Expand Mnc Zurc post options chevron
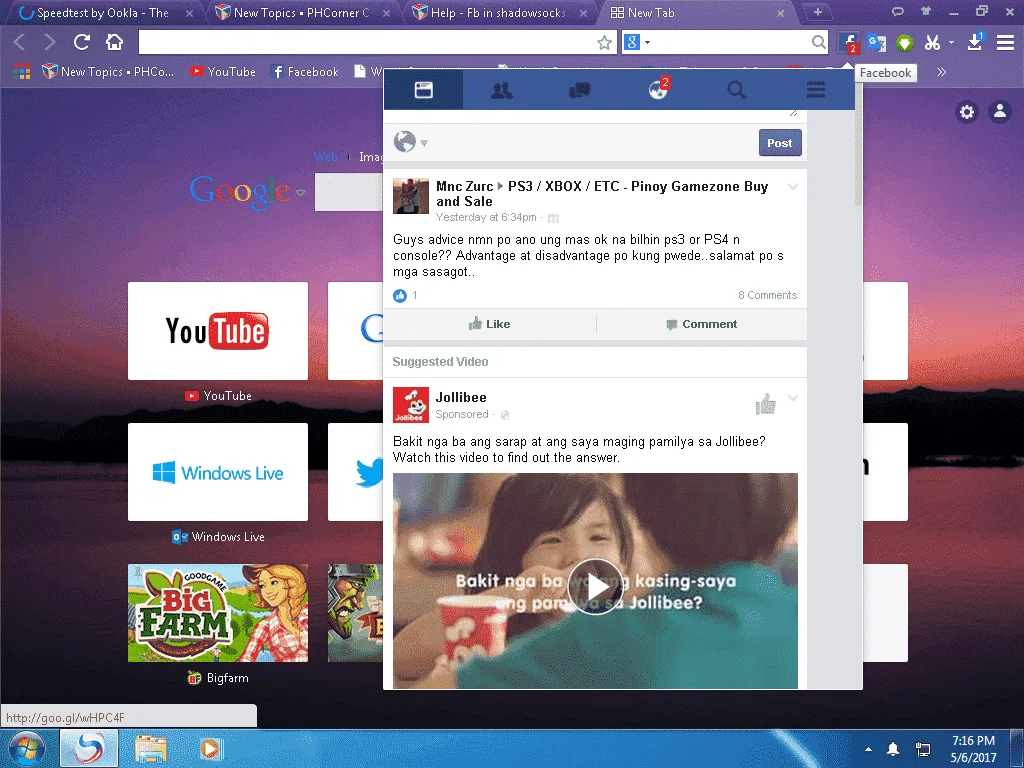Viewport: 1024px width, 768px height. (x=793, y=187)
